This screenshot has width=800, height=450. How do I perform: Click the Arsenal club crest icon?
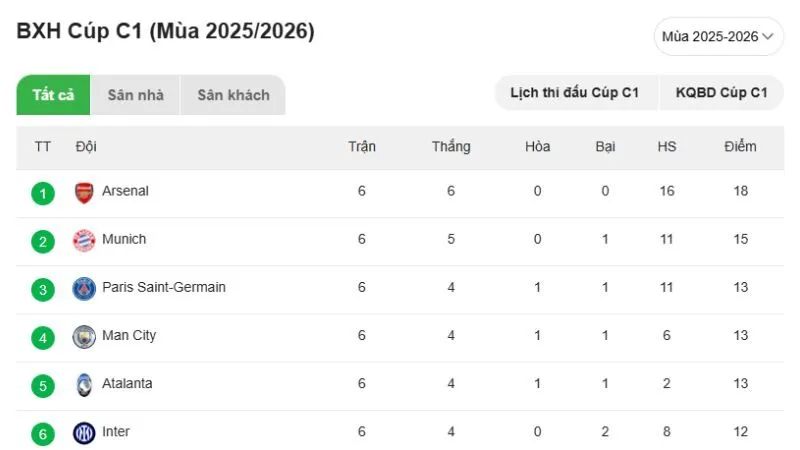(x=84, y=192)
